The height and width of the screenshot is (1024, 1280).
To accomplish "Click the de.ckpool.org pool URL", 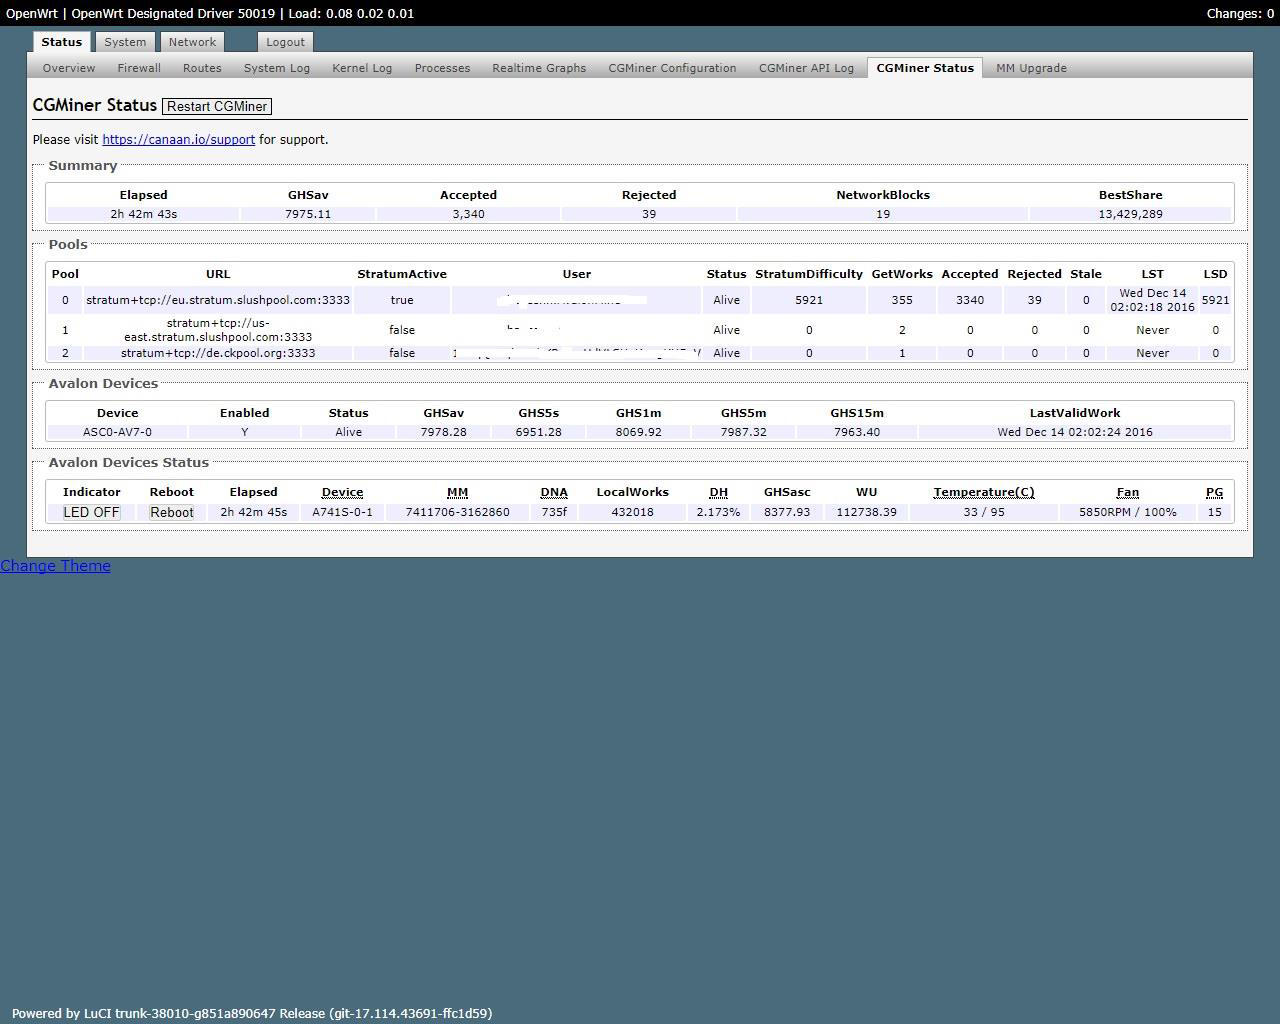I will click(218, 353).
